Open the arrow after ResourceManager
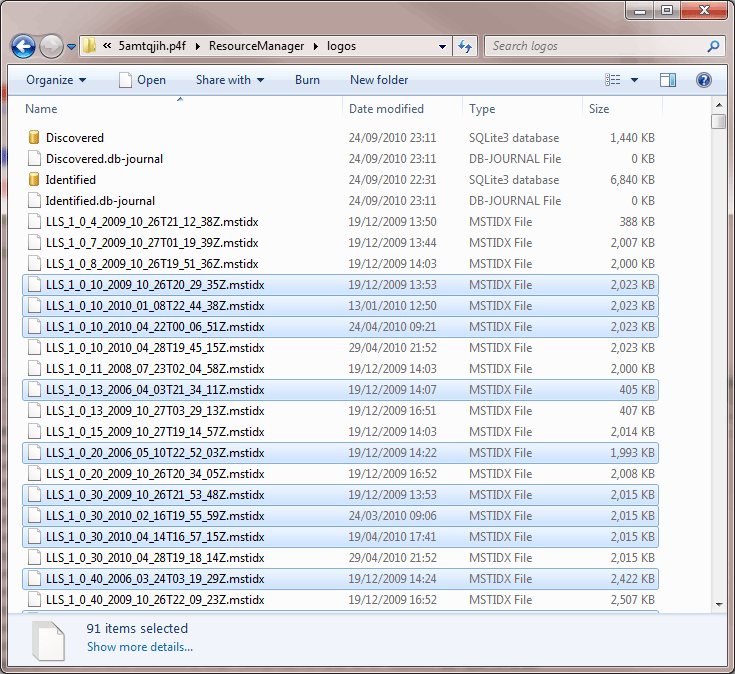The image size is (735, 674). coord(315,46)
